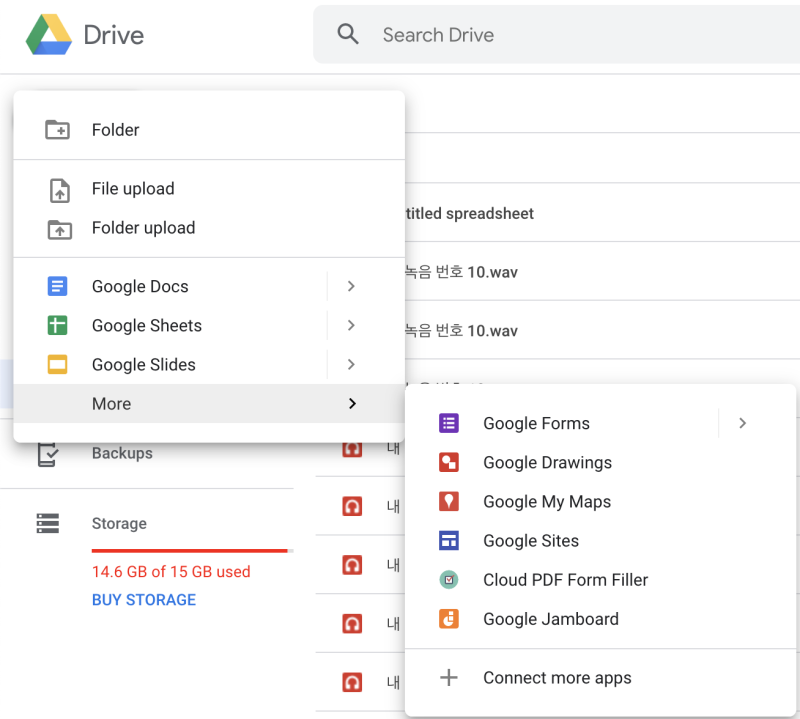800x719 pixels.
Task: Click the Cloud PDF Form Filler icon
Action: click(x=449, y=579)
